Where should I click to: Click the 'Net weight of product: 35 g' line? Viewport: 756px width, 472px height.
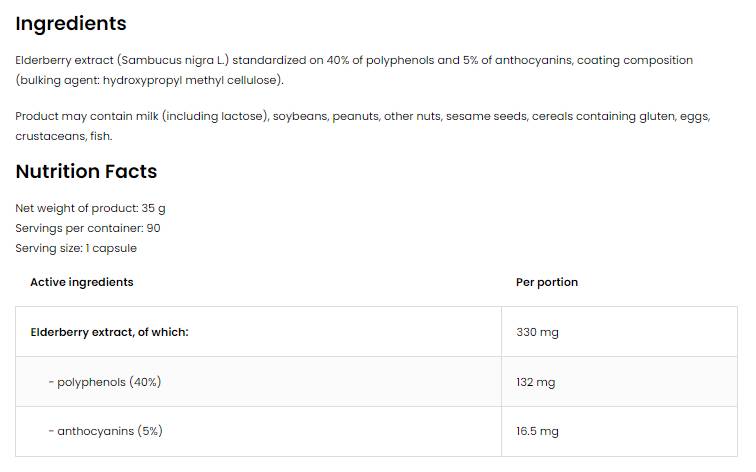point(90,208)
